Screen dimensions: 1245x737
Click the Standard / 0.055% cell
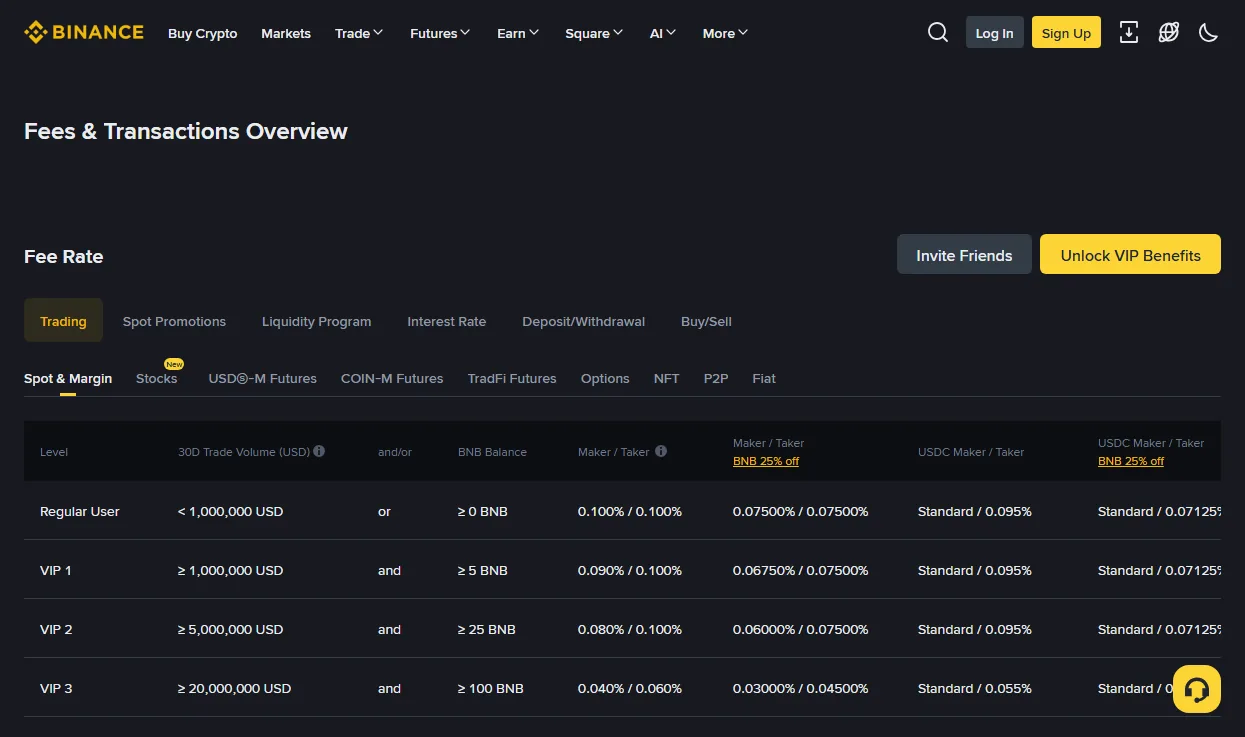point(975,688)
